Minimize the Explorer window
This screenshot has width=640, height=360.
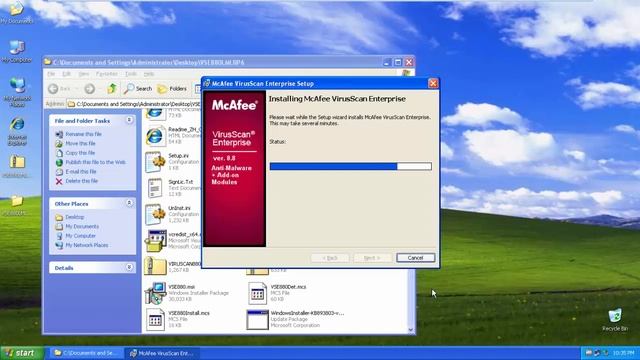pos(387,62)
